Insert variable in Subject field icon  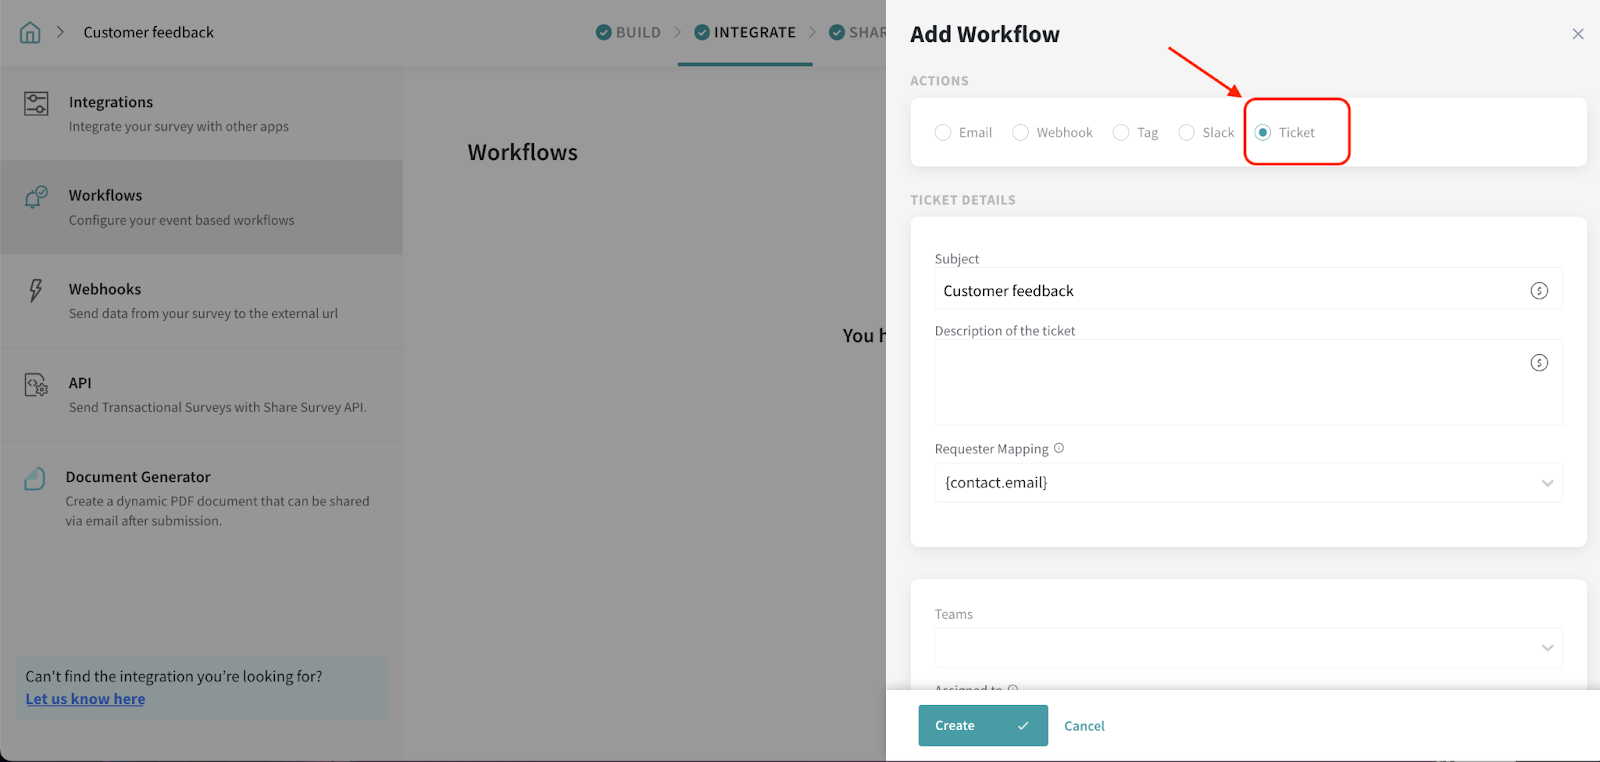click(x=1539, y=291)
